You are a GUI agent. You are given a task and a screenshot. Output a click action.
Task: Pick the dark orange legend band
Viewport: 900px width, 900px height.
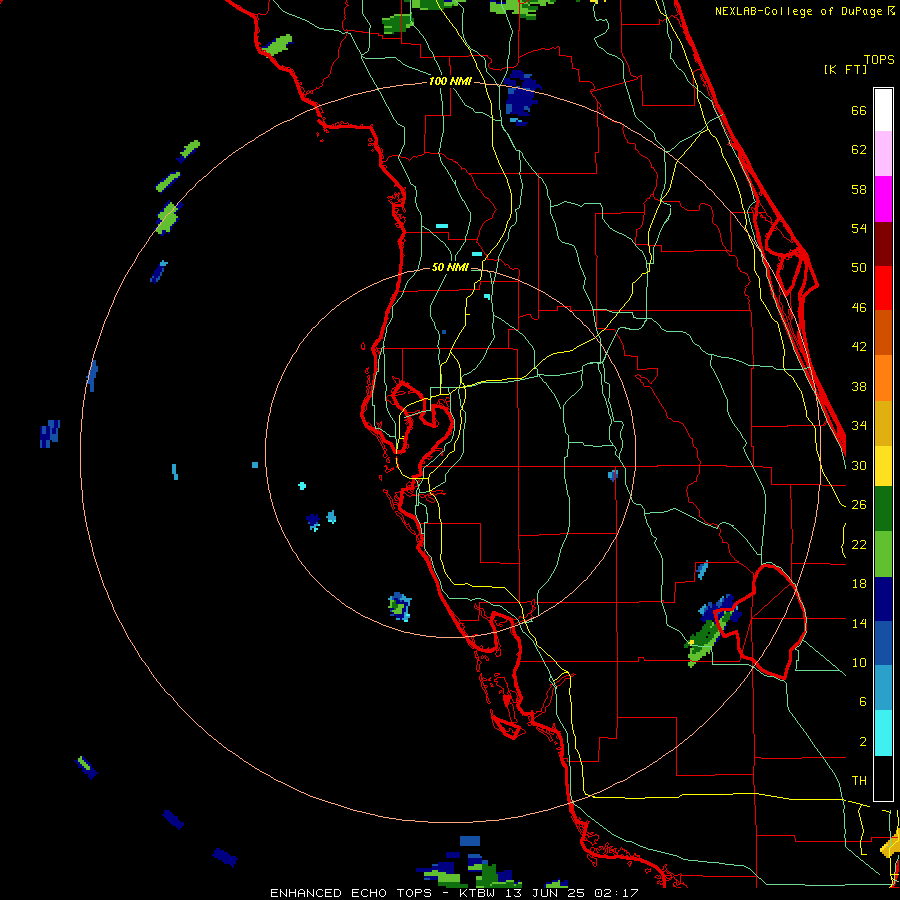pos(883,332)
